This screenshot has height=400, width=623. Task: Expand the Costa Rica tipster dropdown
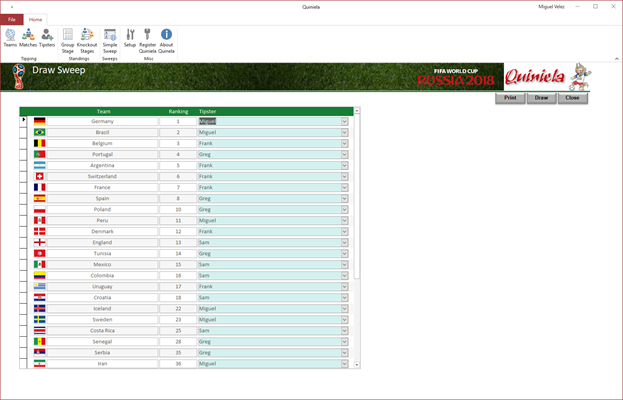pos(344,330)
